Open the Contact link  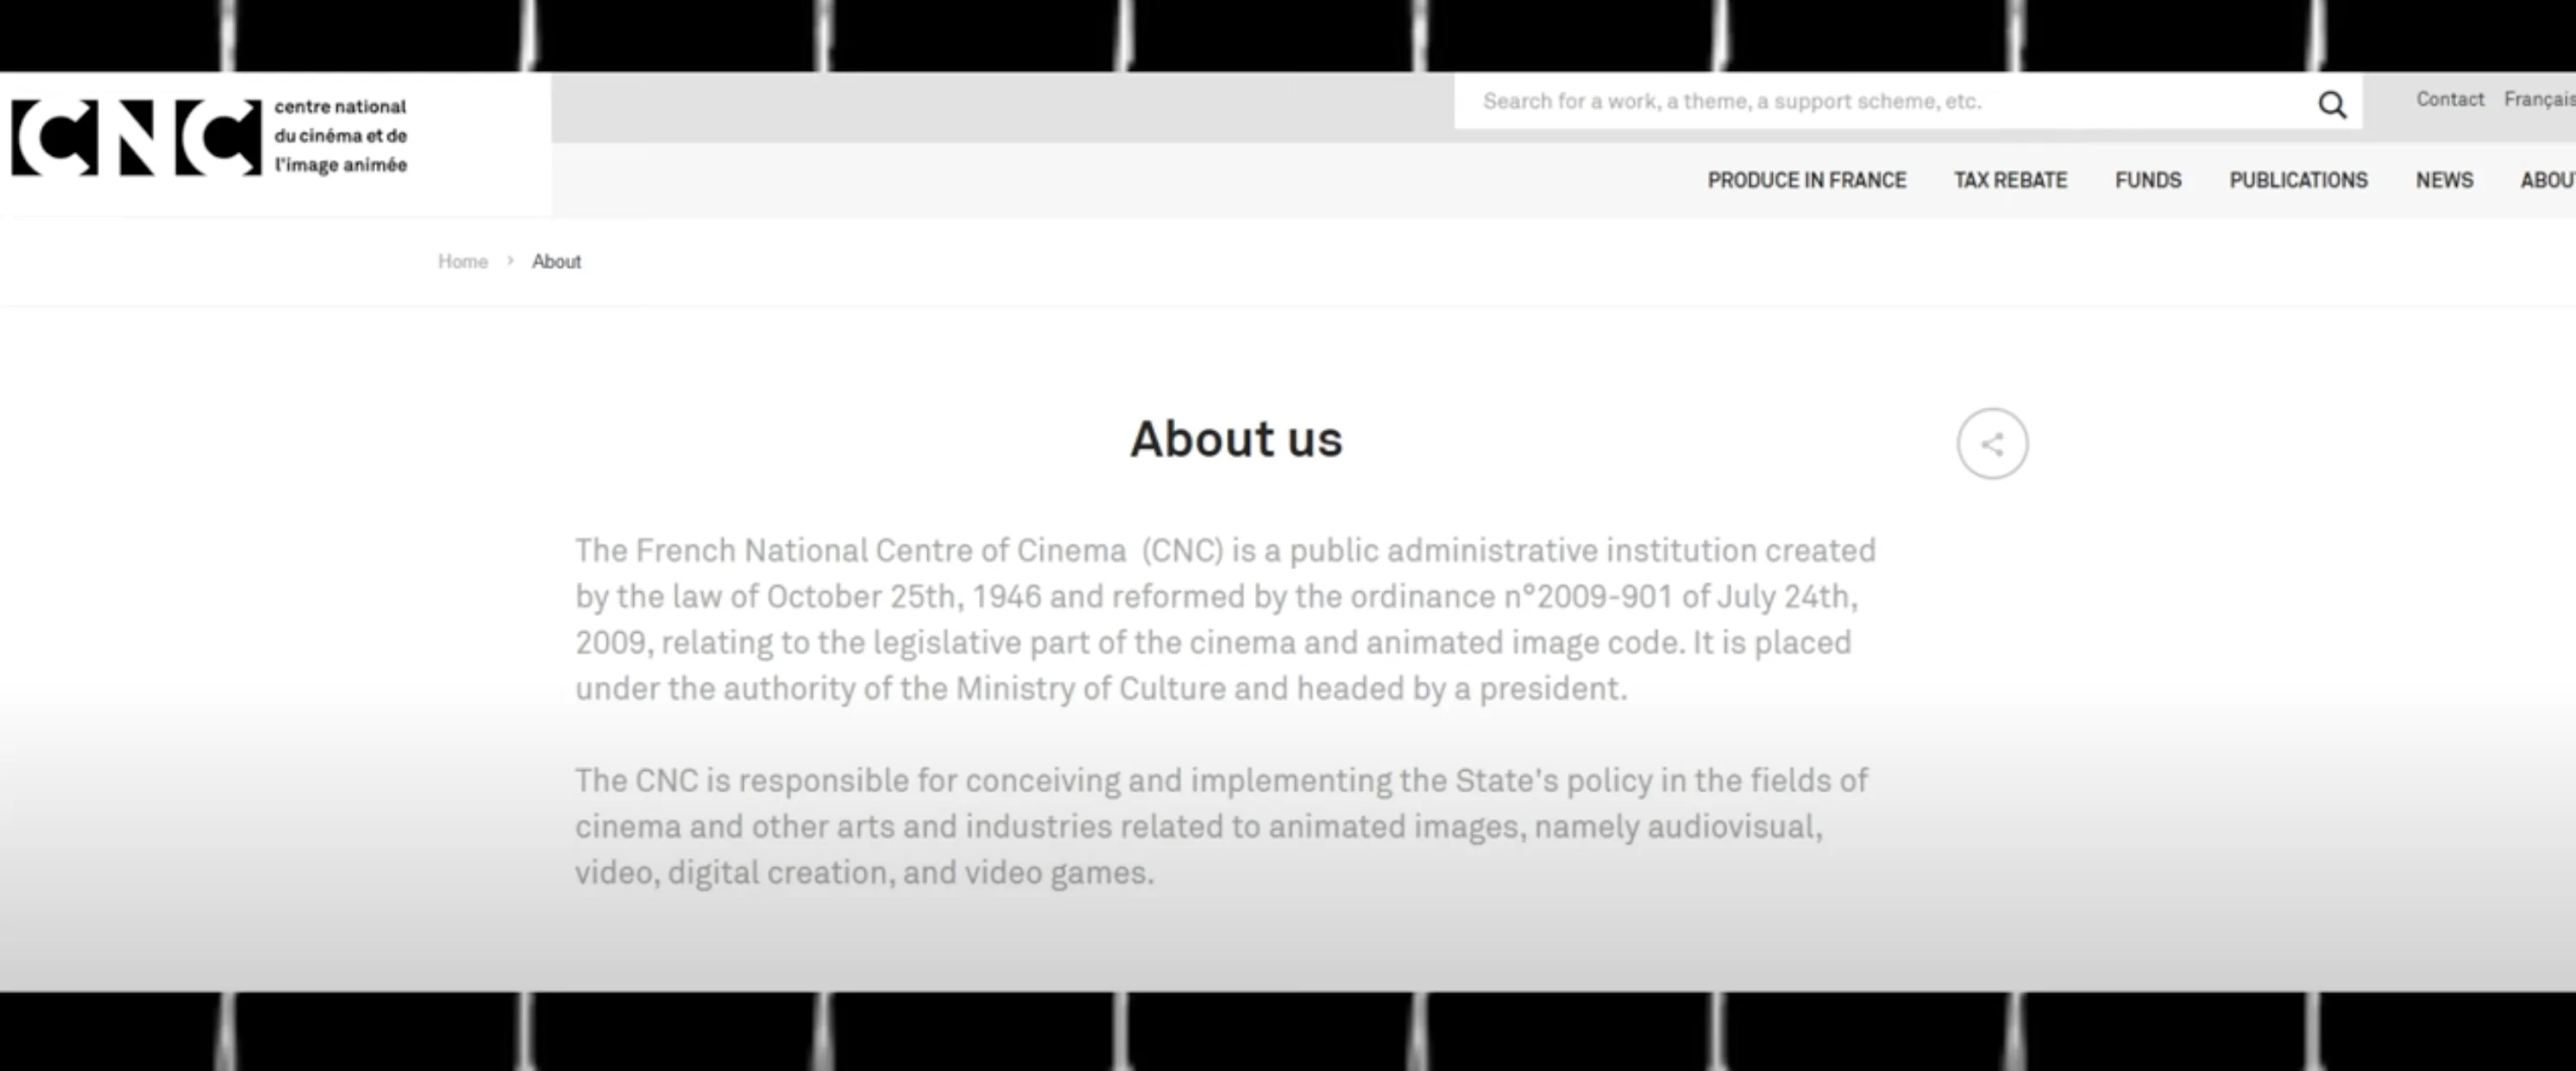coord(2449,99)
